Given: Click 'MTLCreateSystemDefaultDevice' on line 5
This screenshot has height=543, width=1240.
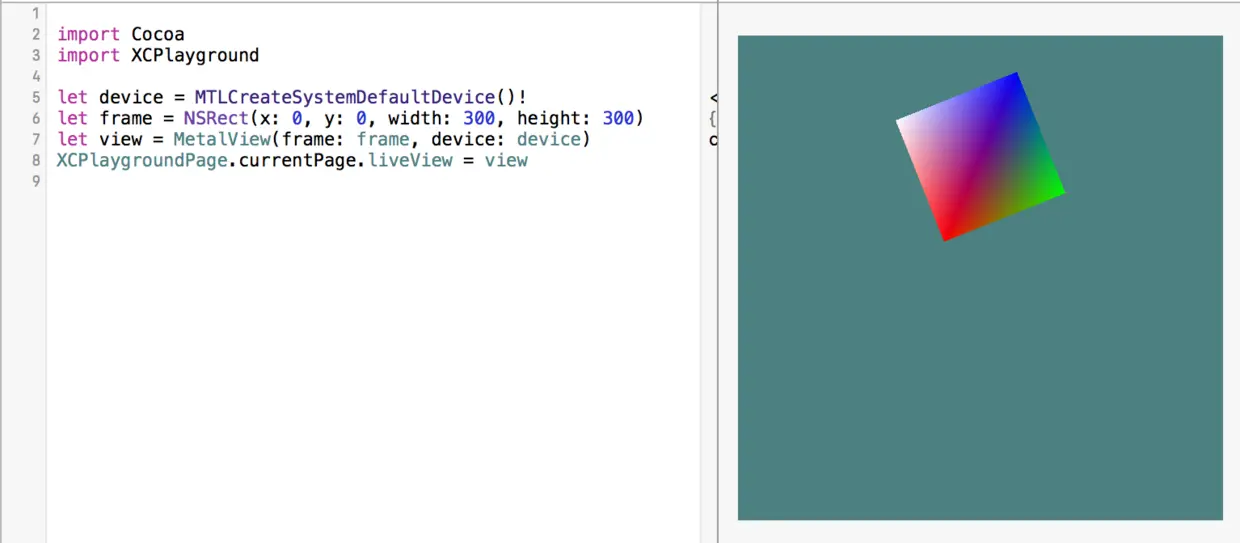Looking at the screenshot, I should (345, 97).
